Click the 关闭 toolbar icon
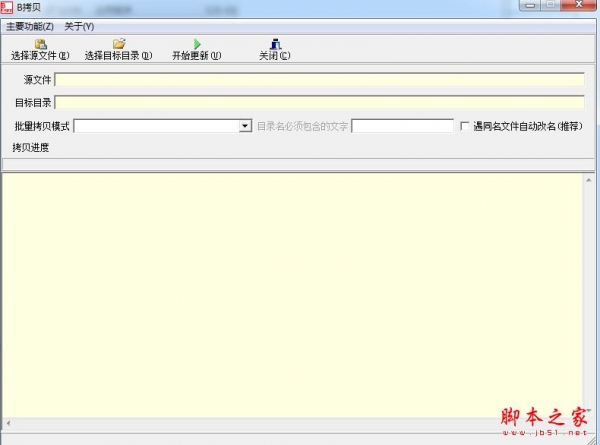The width and height of the screenshot is (600, 445). [x=276, y=44]
